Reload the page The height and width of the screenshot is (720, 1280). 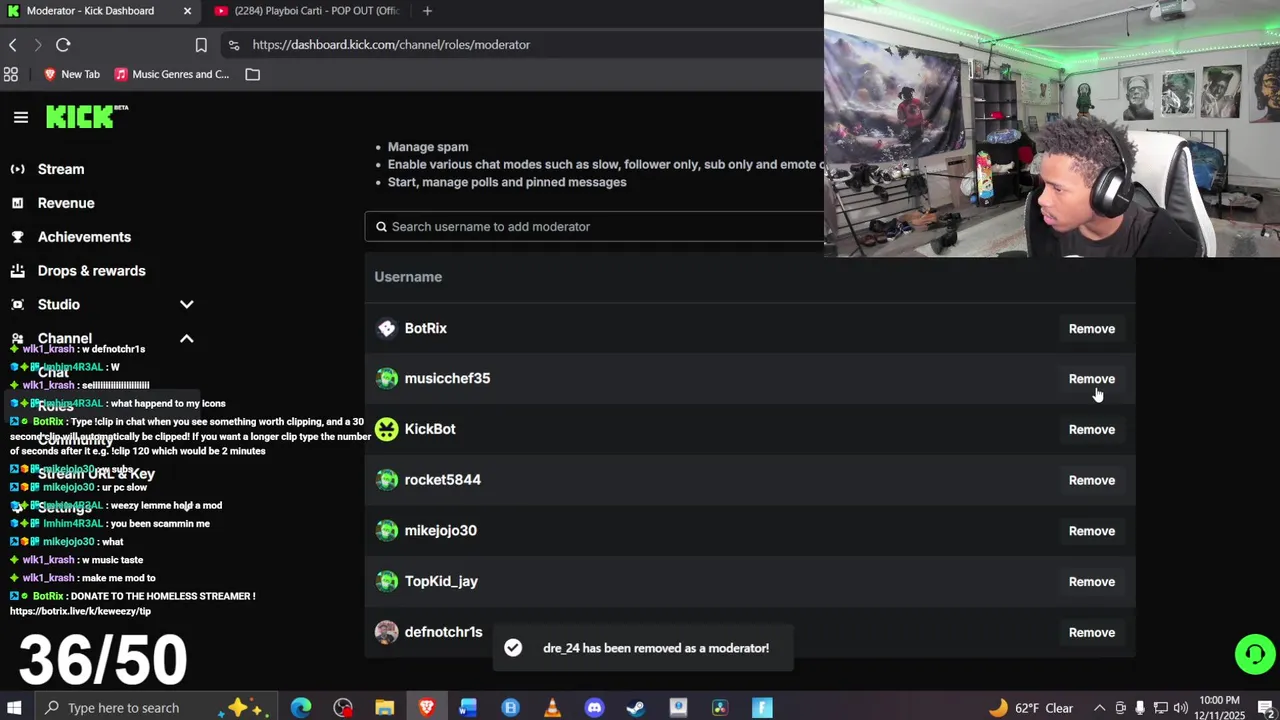[x=63, y=45]
